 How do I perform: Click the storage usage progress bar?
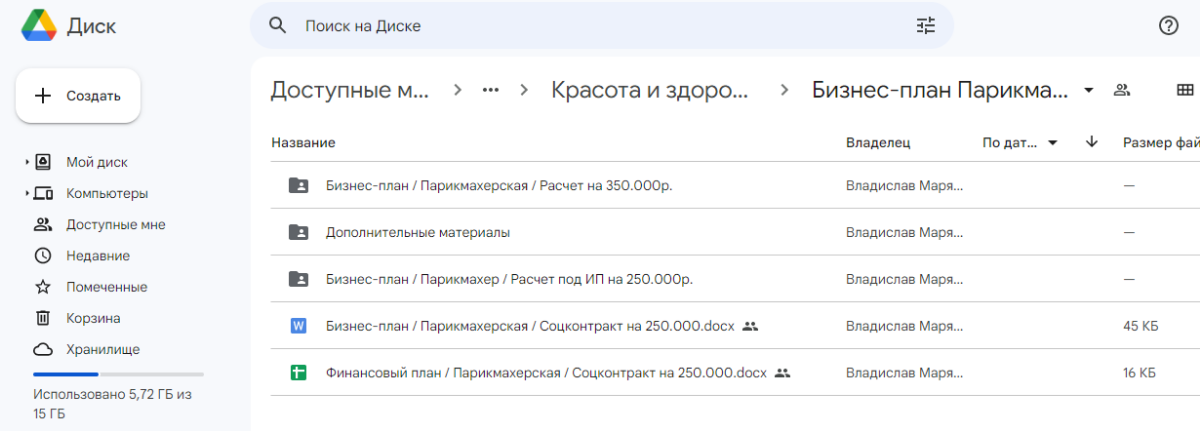[x=118, y=374]
